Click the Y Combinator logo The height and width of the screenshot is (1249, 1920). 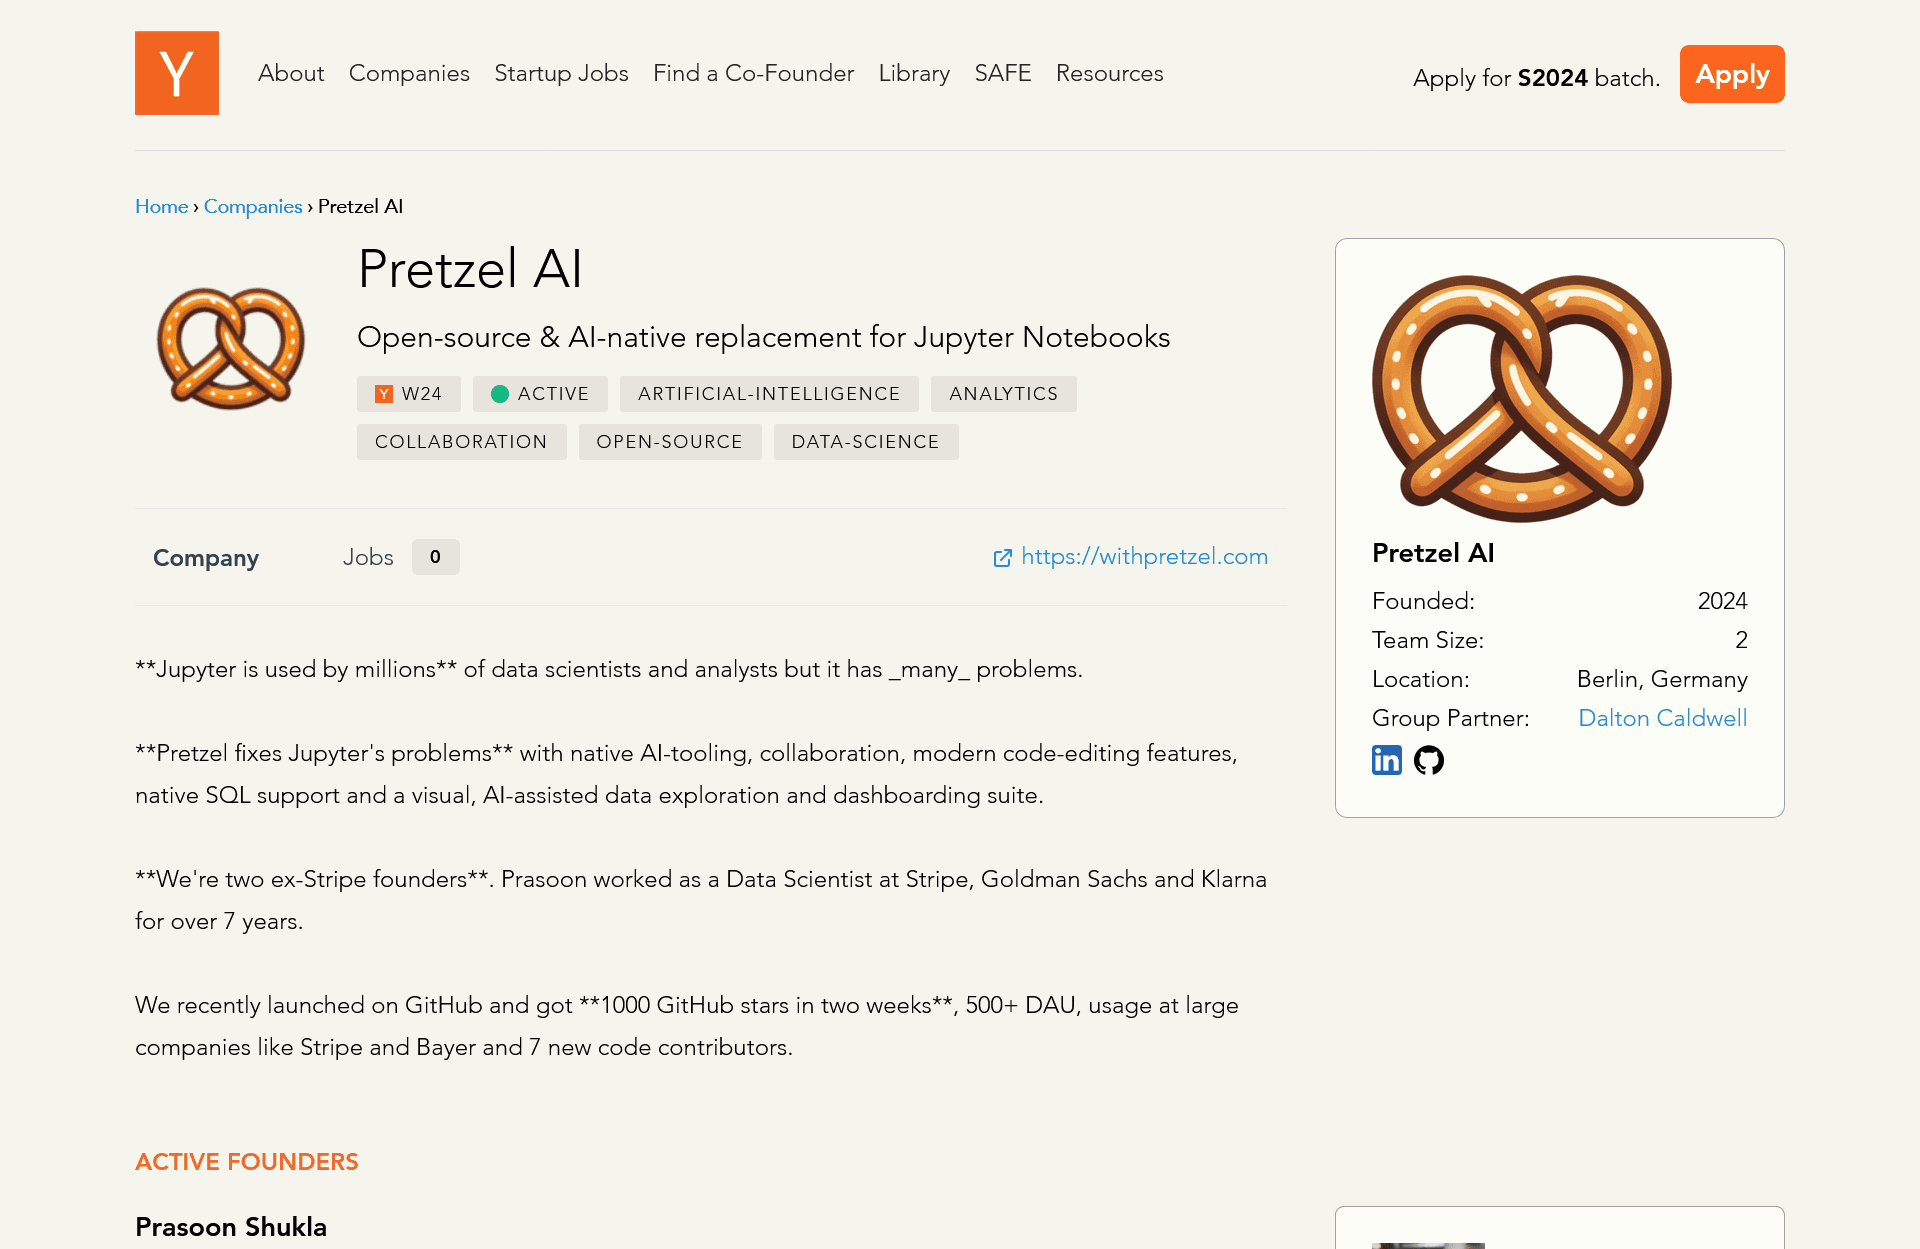(x=177, y=73)
